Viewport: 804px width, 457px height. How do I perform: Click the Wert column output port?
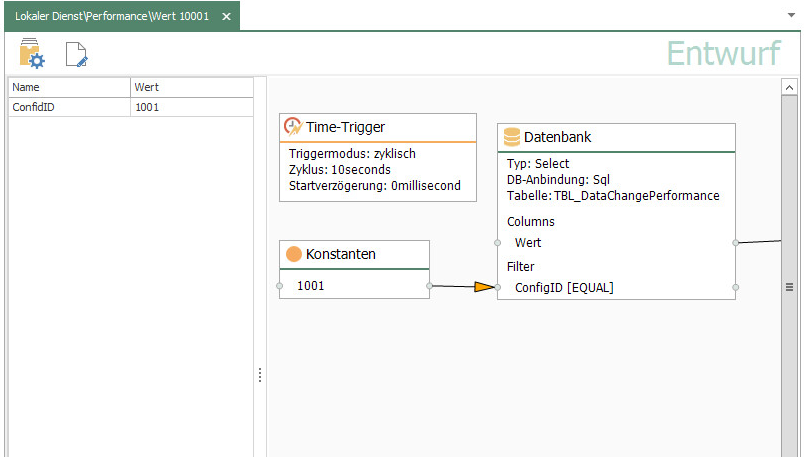coord(735,243)
